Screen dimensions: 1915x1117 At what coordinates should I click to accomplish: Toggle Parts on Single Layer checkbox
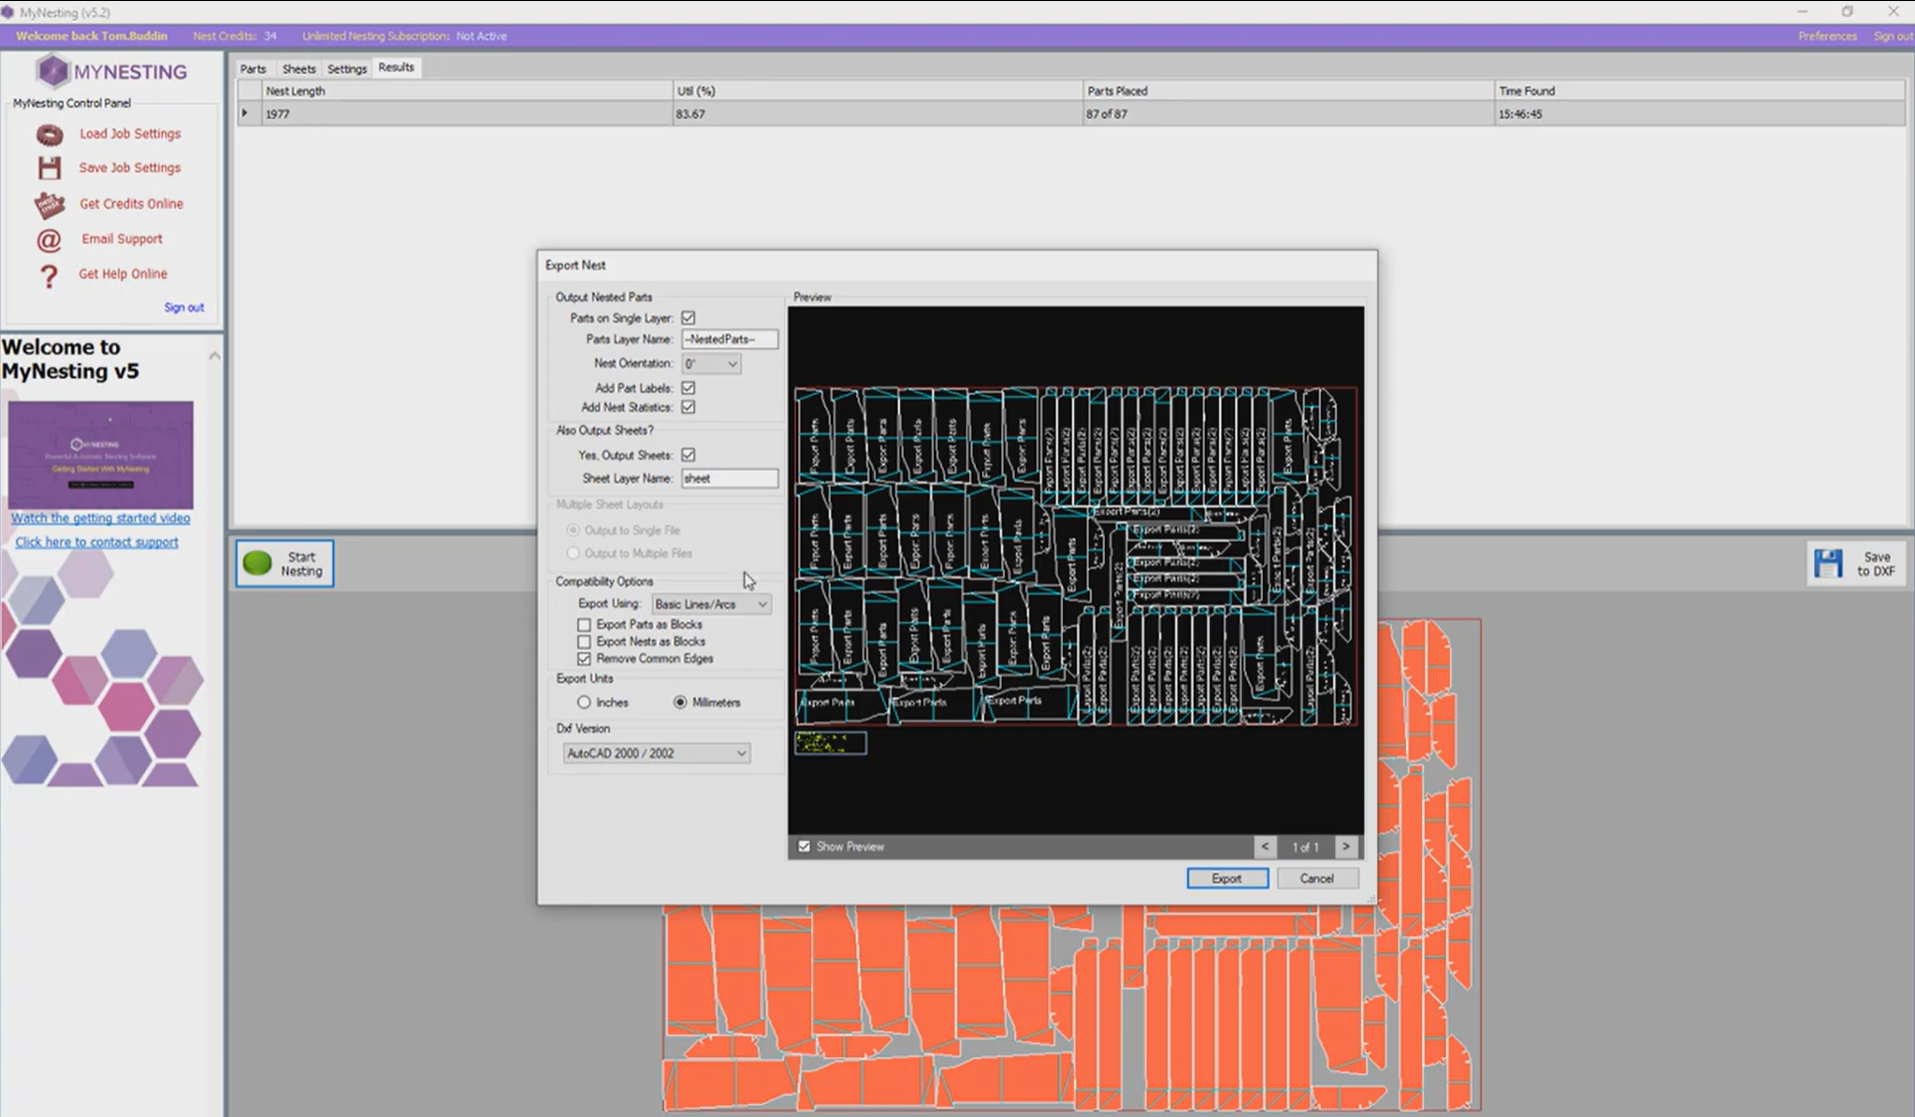688,318
